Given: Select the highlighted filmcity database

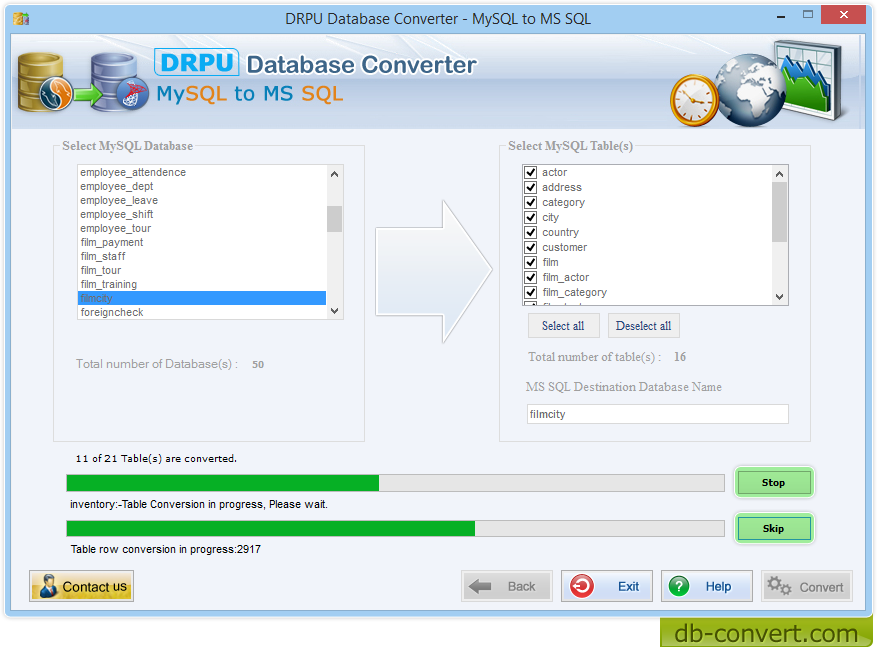Looking at the screenshot, I should pos(201,298).
